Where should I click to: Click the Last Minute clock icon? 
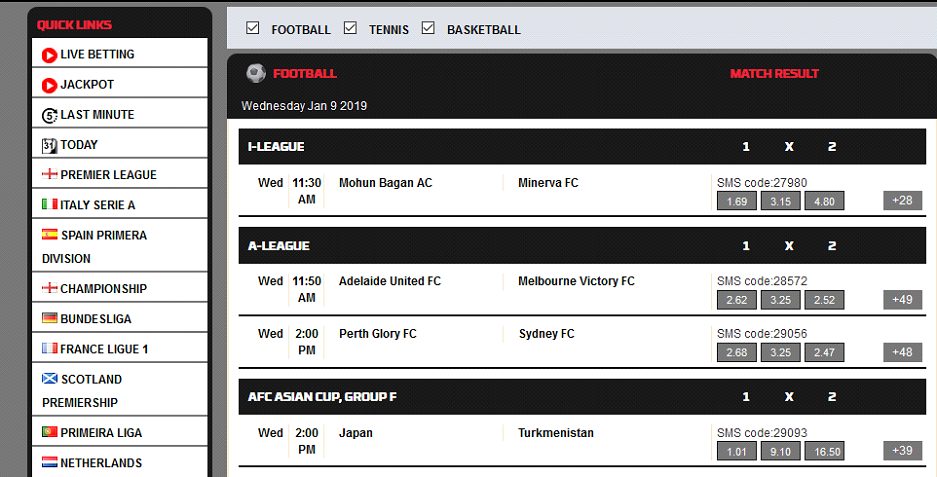(50, 116)
